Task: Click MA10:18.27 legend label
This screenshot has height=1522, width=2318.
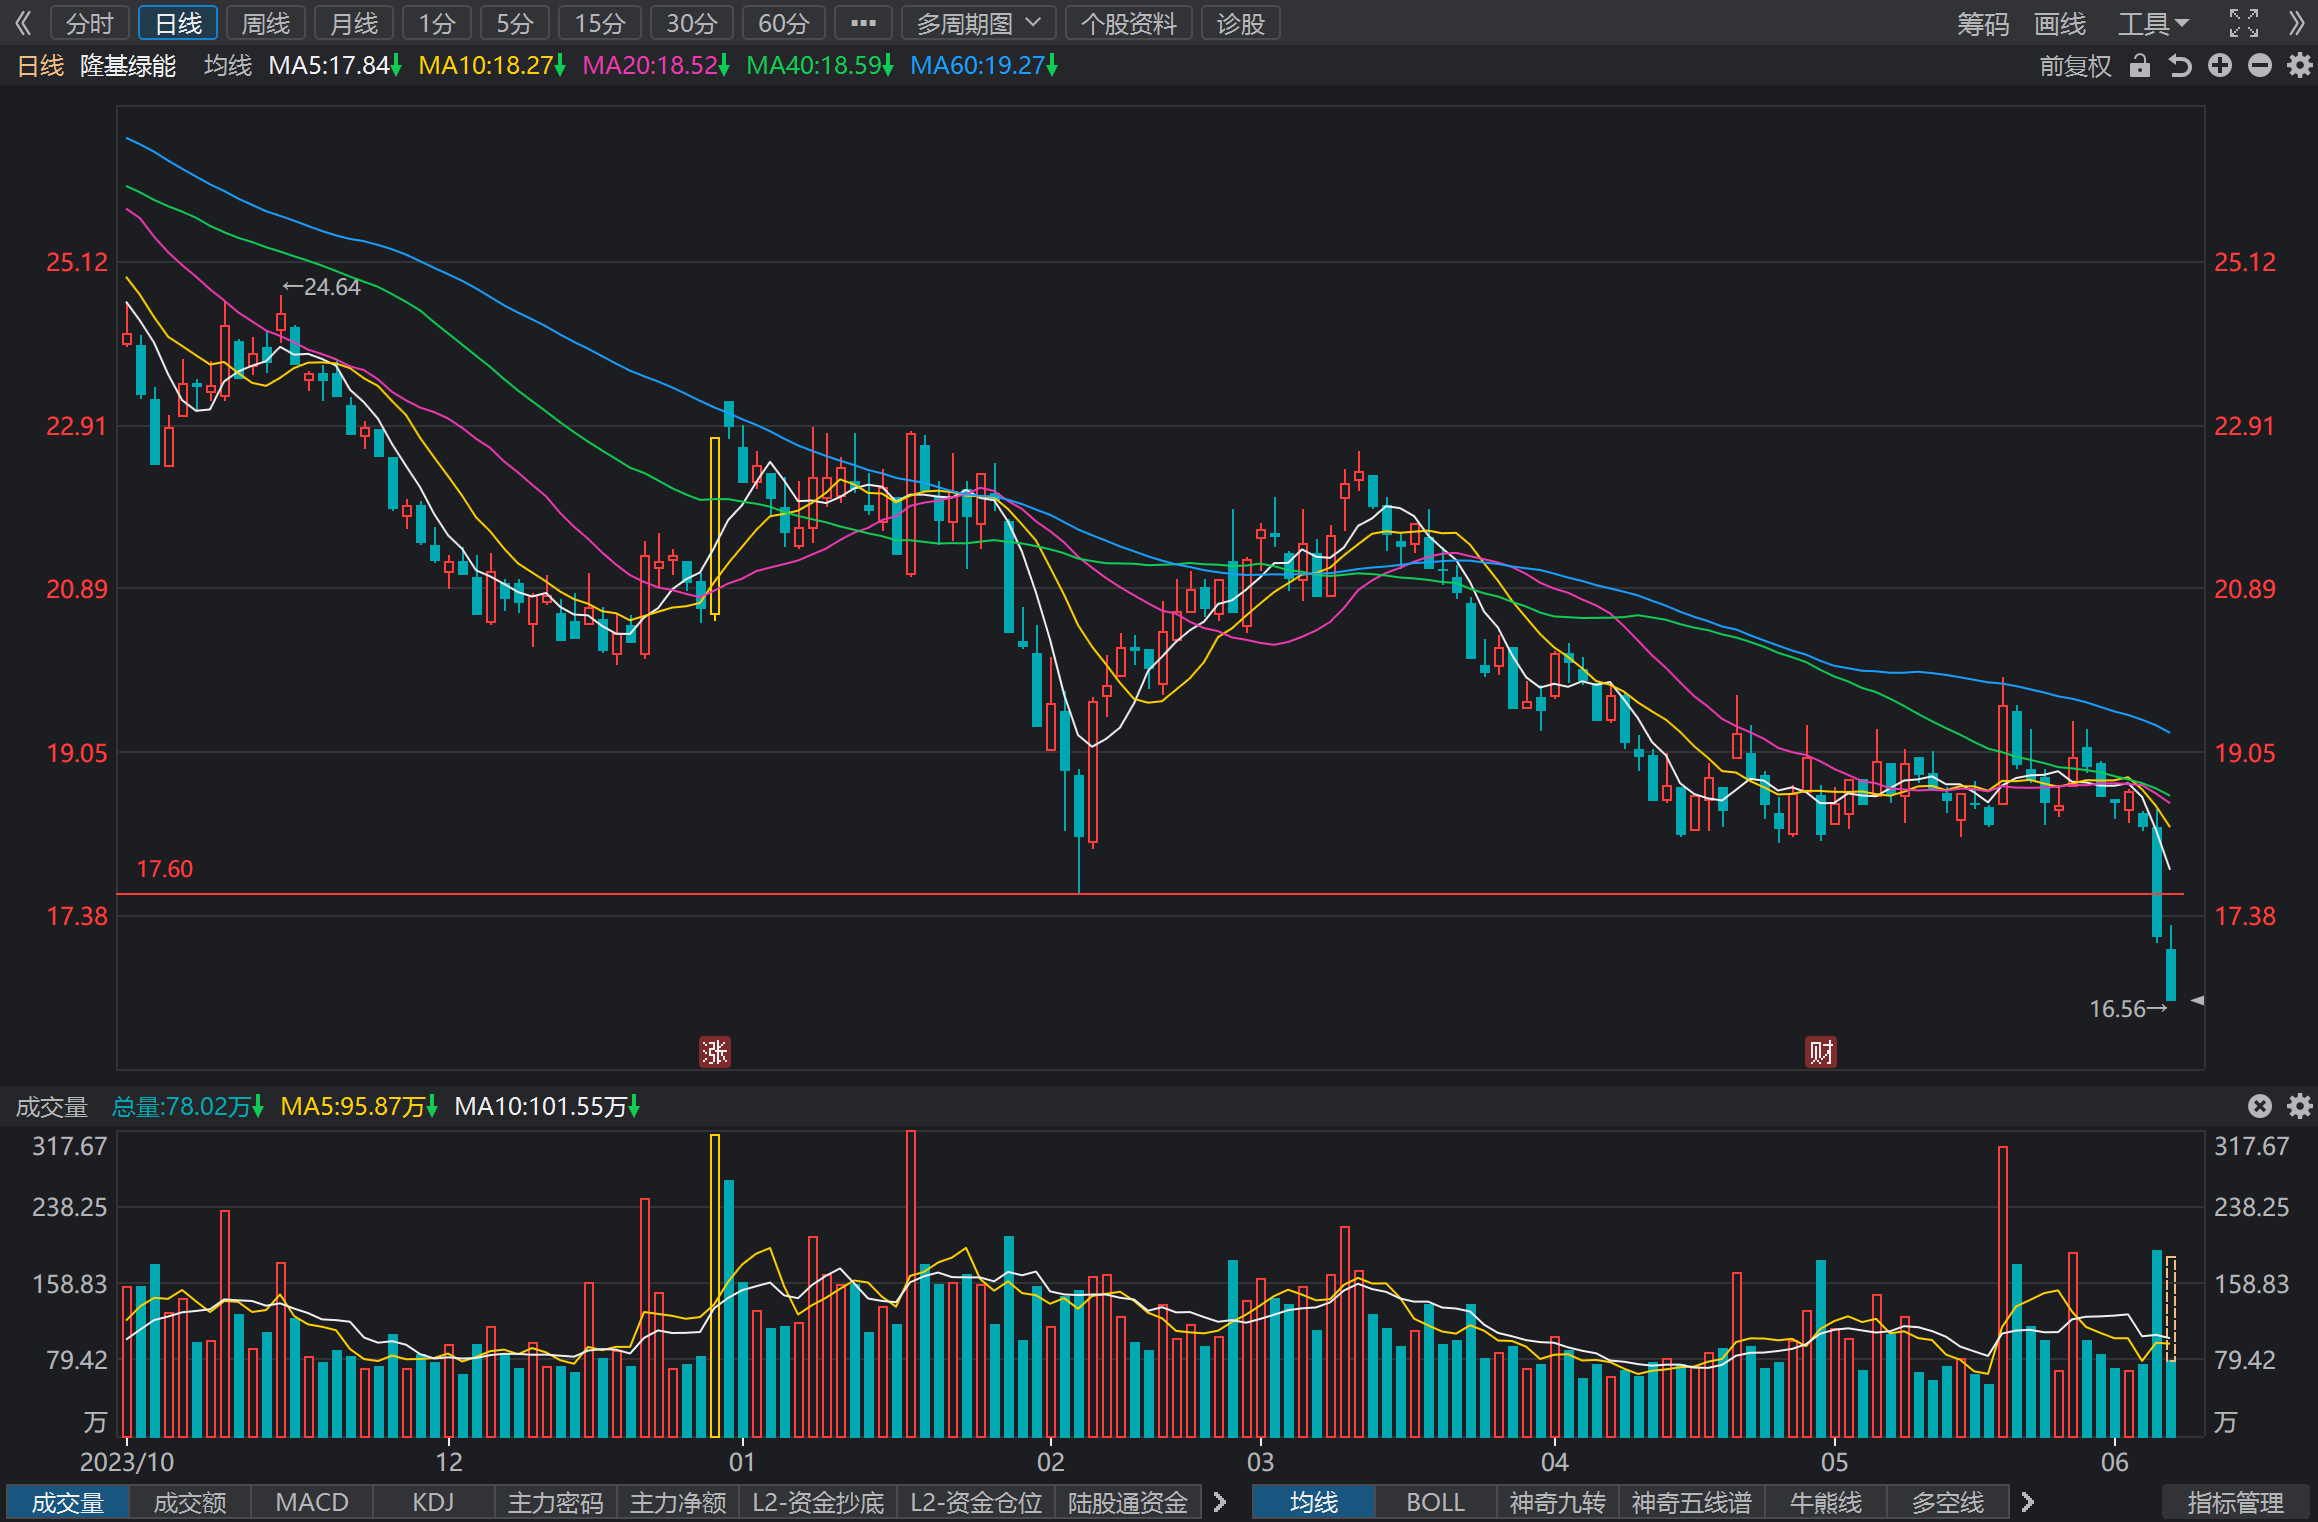Action: point(492,66)
